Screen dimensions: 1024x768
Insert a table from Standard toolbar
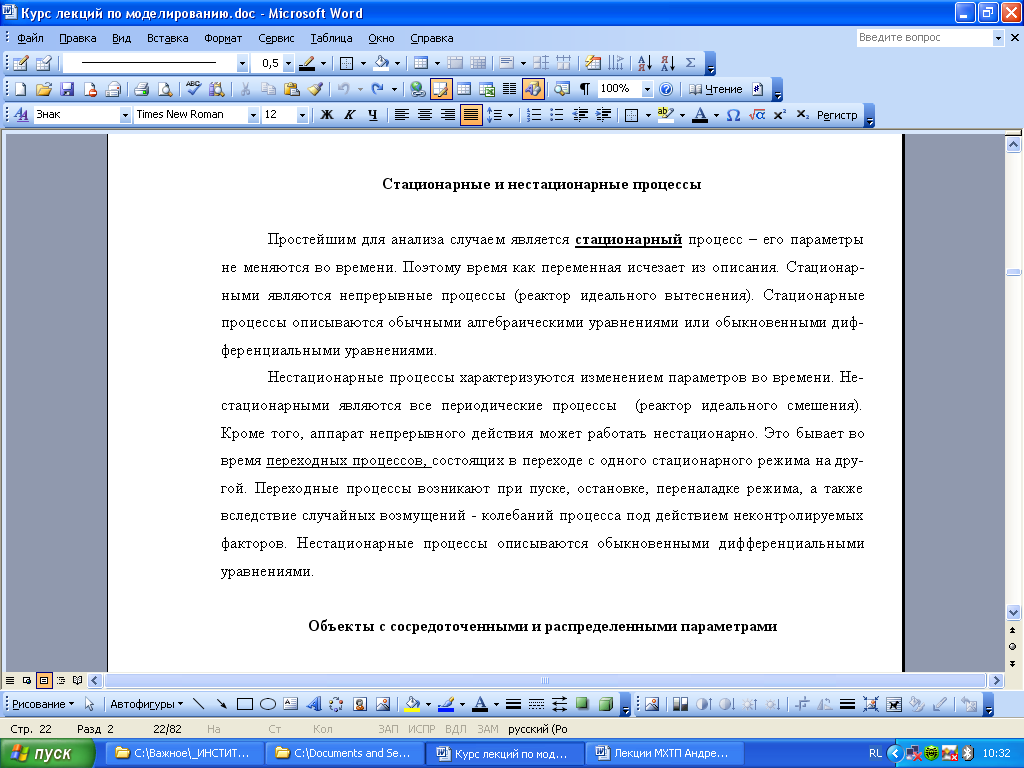click(464, 89)
